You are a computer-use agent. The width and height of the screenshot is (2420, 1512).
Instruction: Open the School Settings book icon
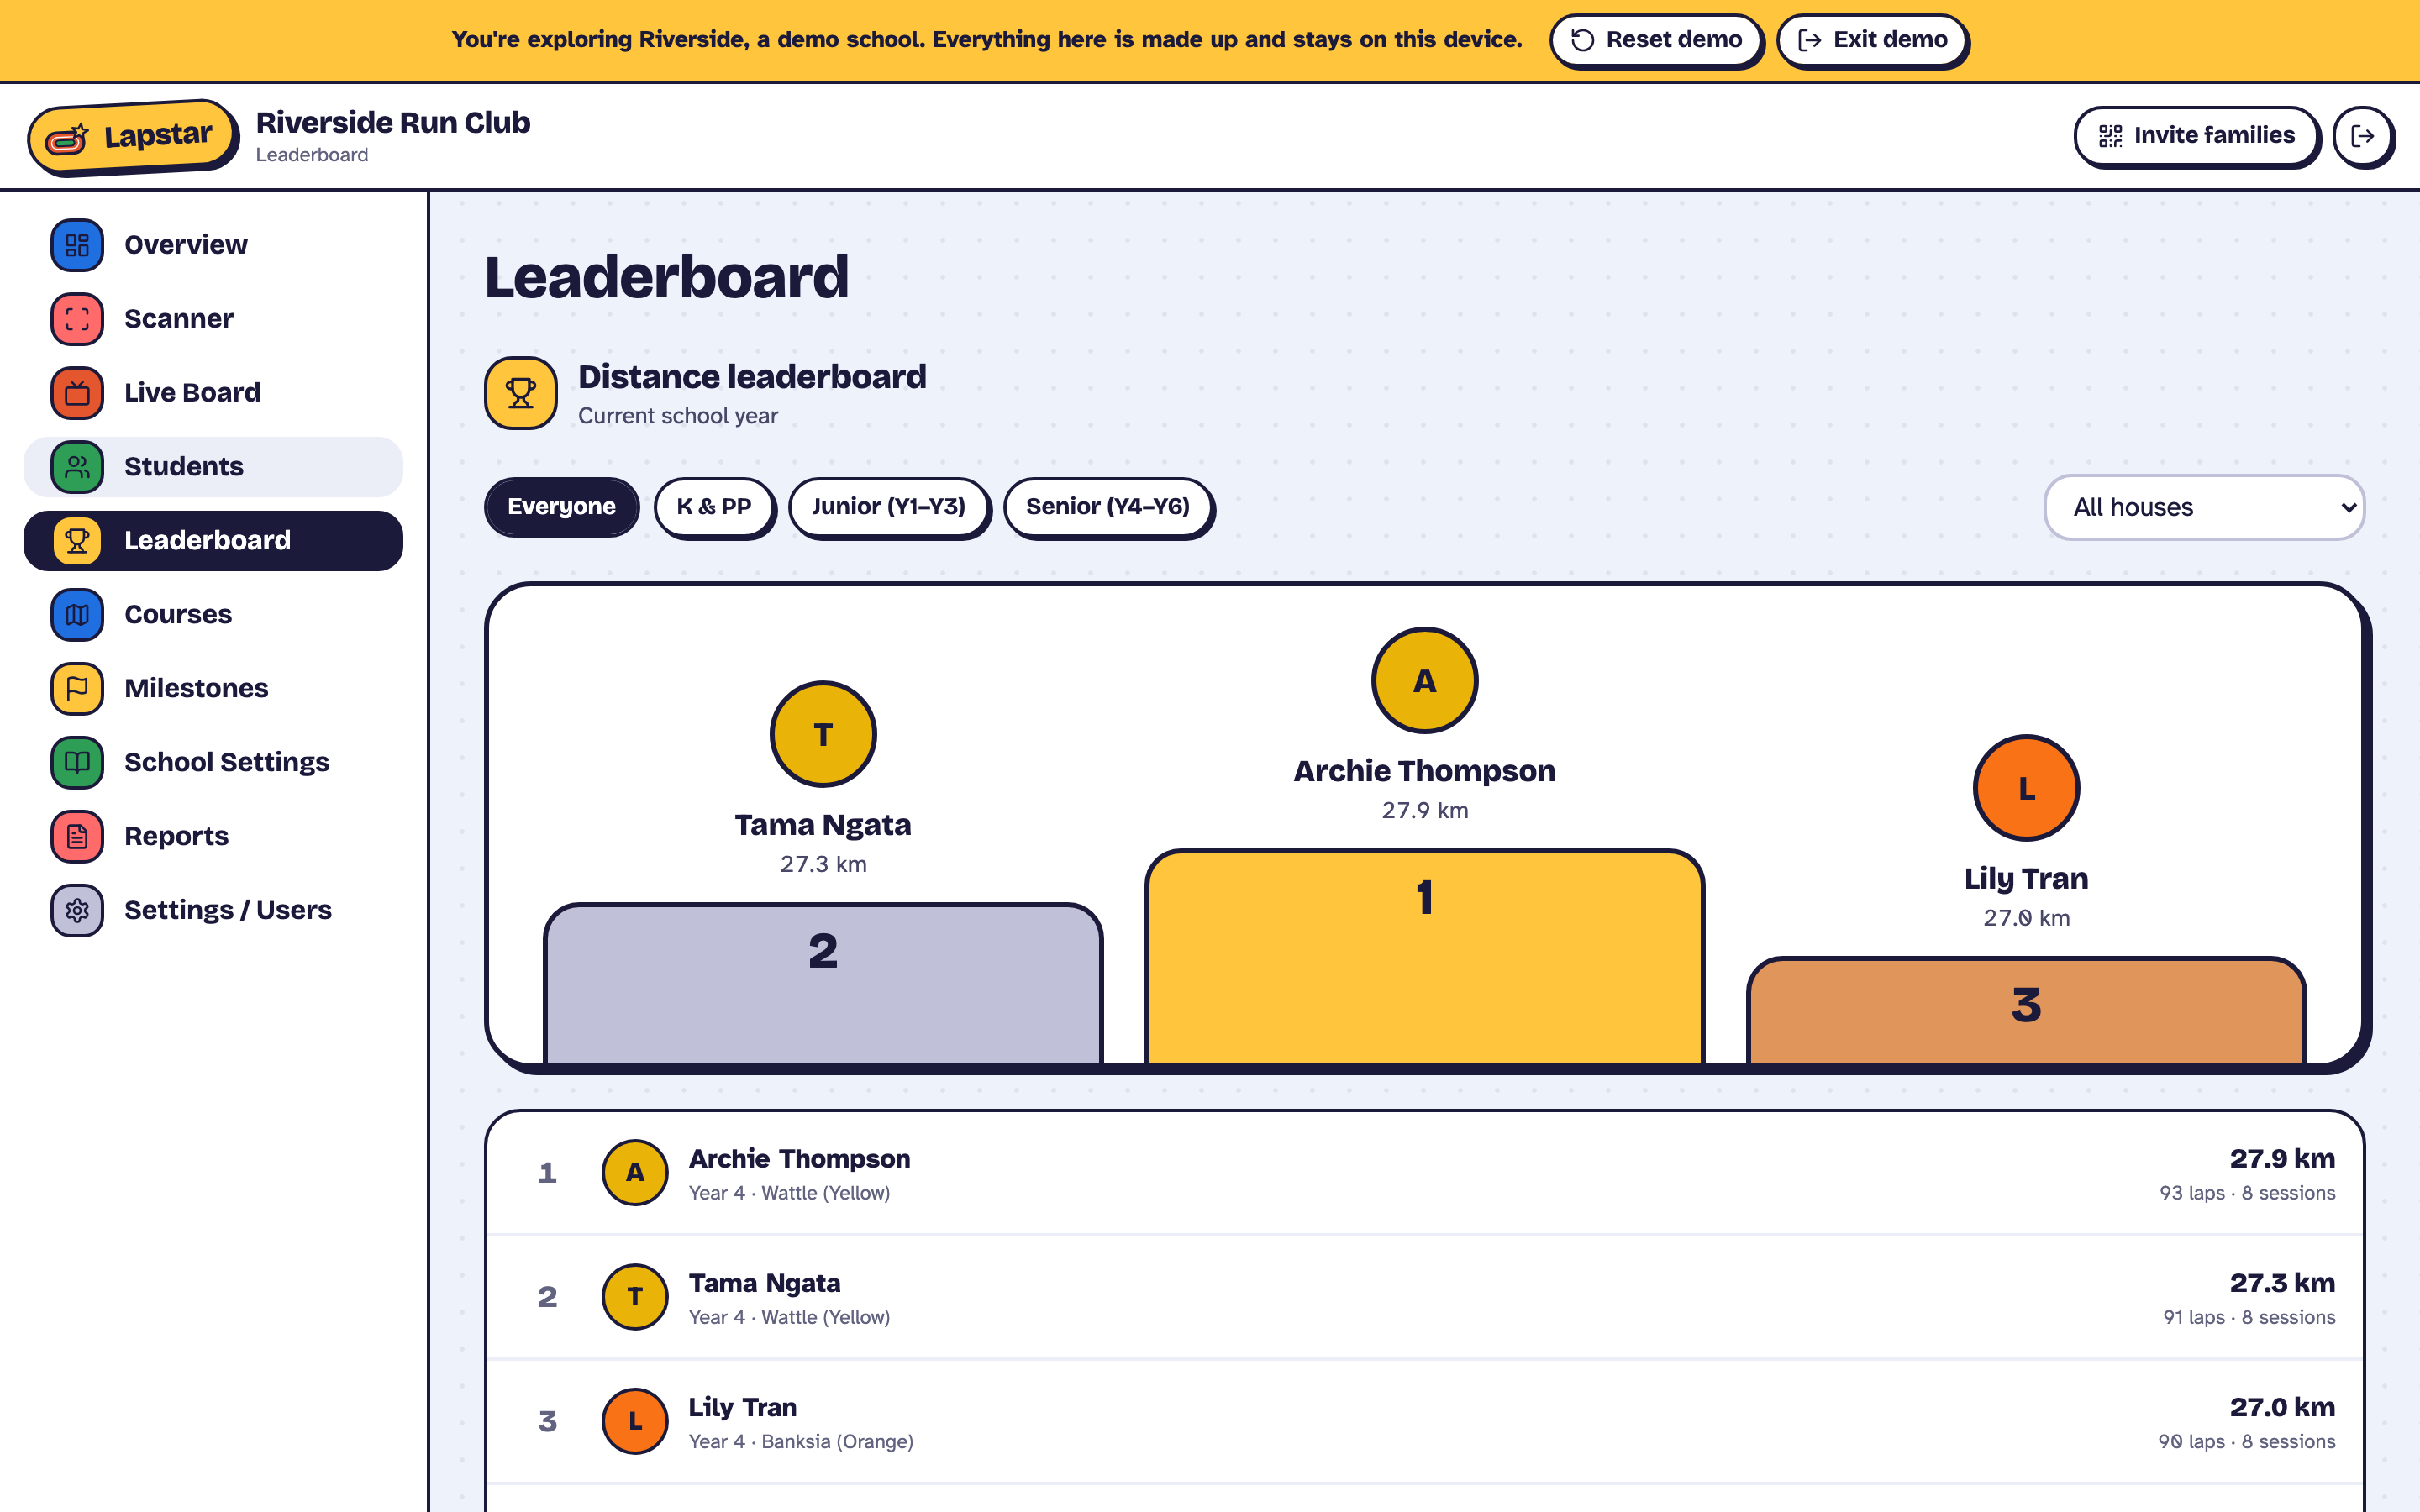[x=77, y=763]
